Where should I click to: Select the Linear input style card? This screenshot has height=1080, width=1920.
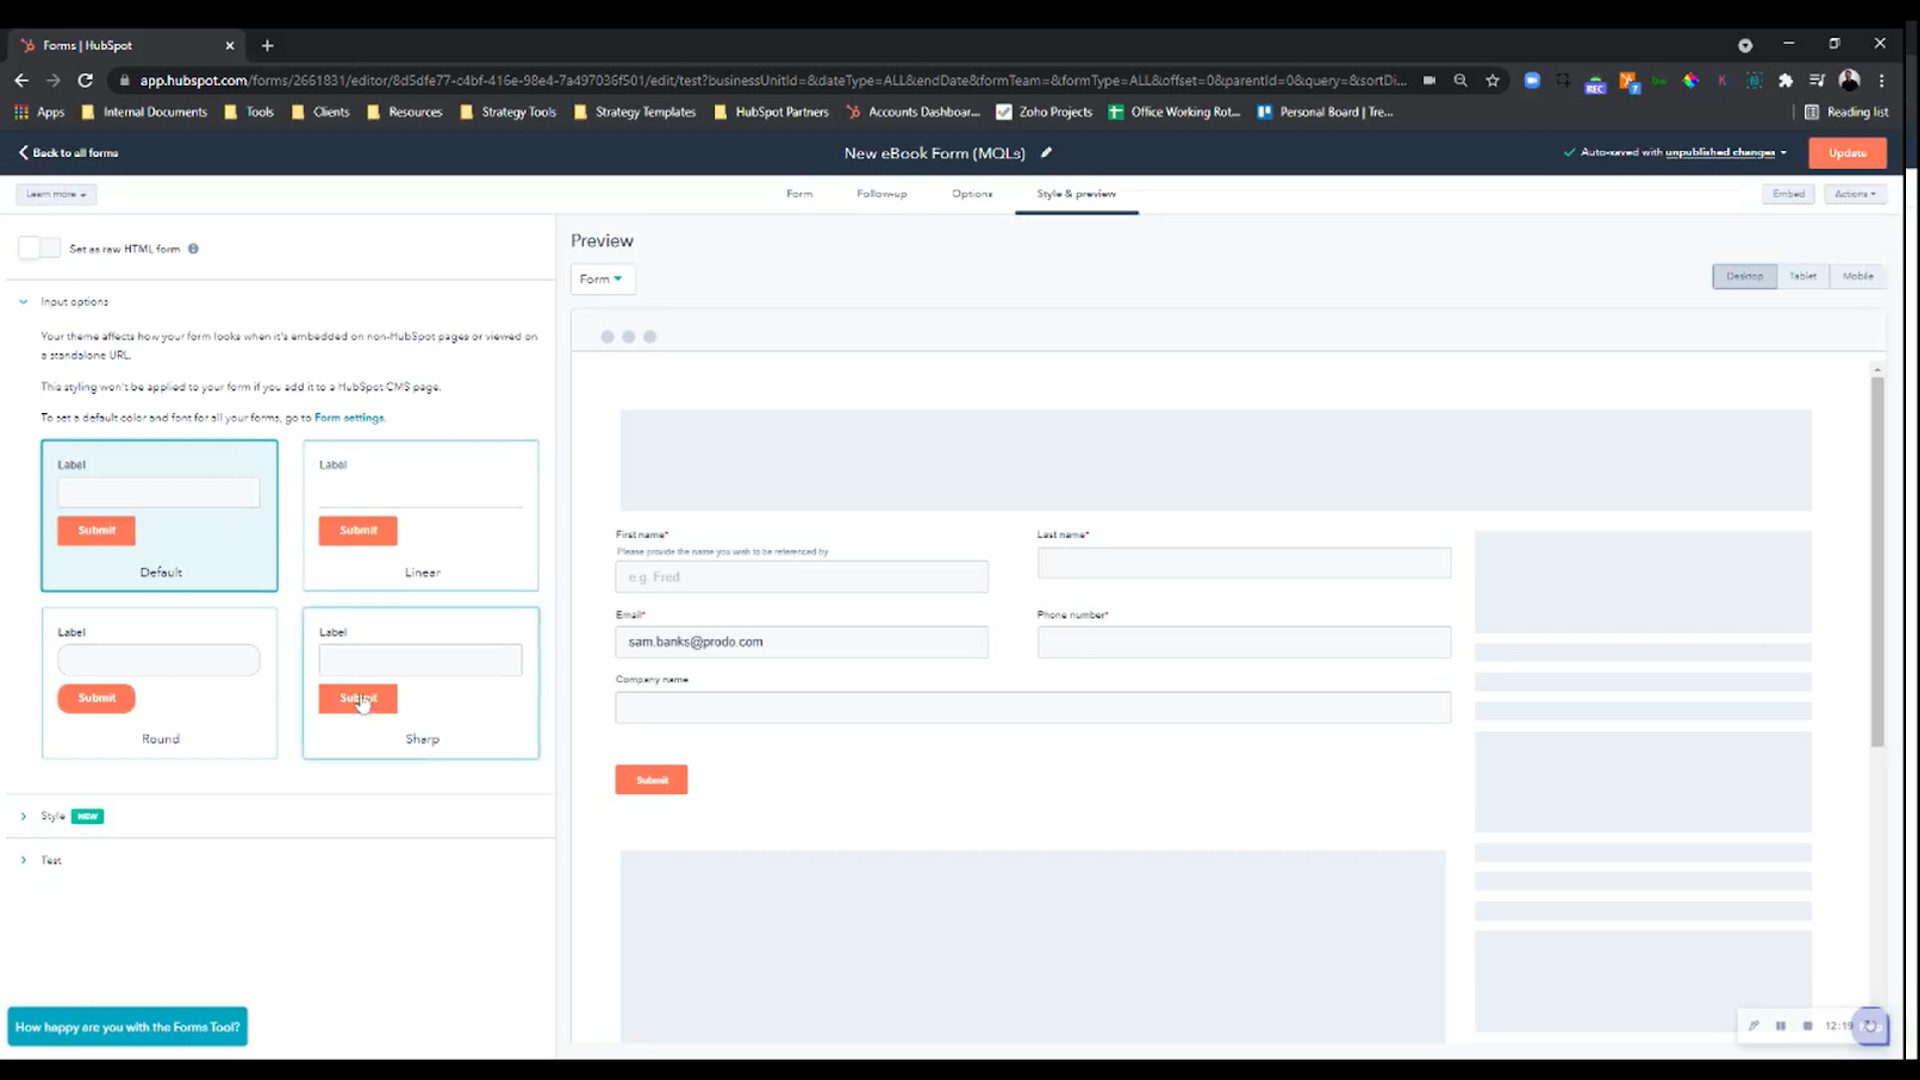point(421,515)
